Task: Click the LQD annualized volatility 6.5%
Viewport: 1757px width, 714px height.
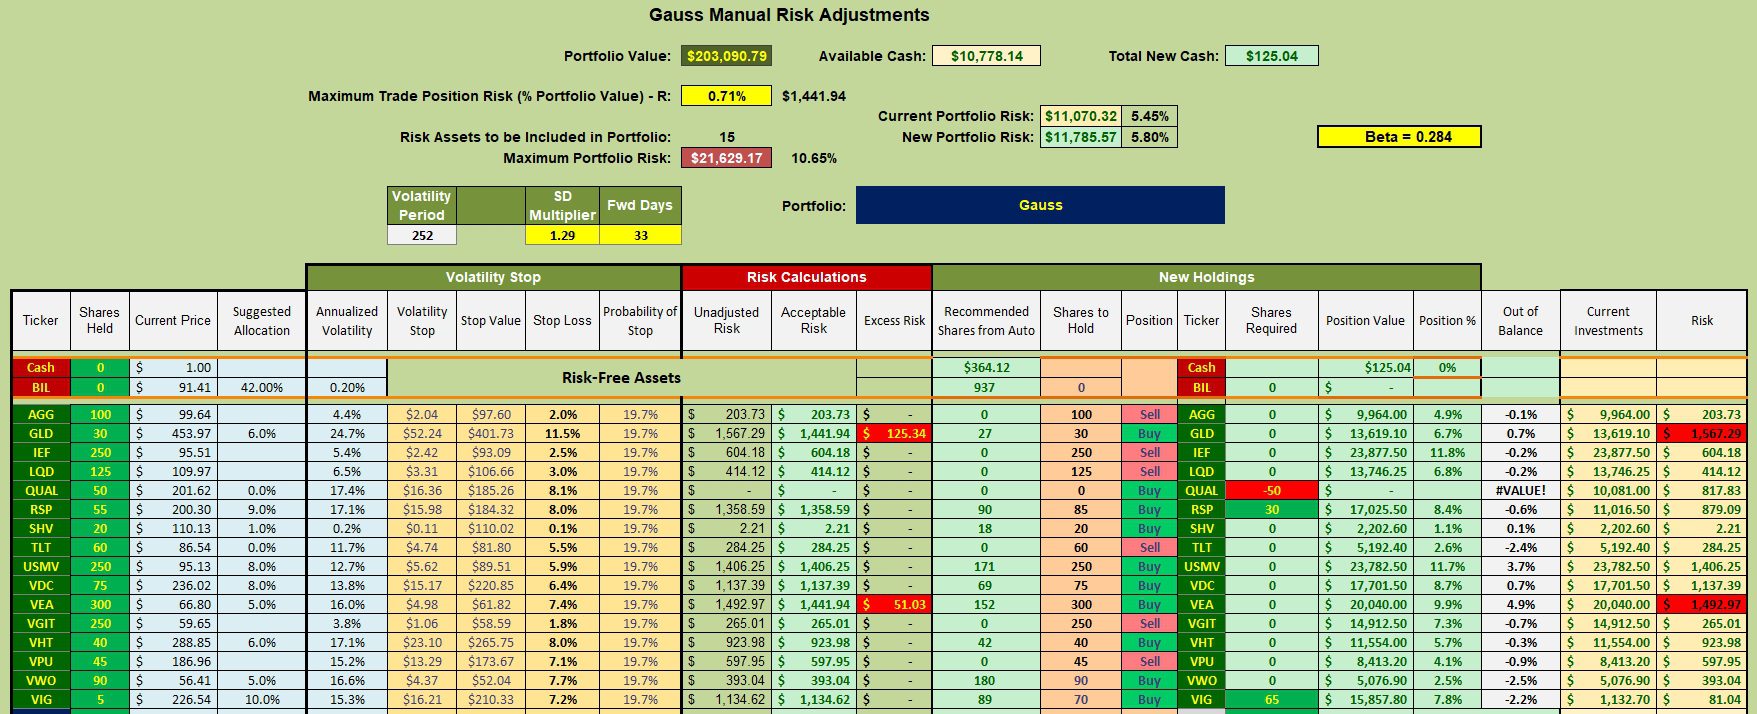Action: click(x=347, y=471)
